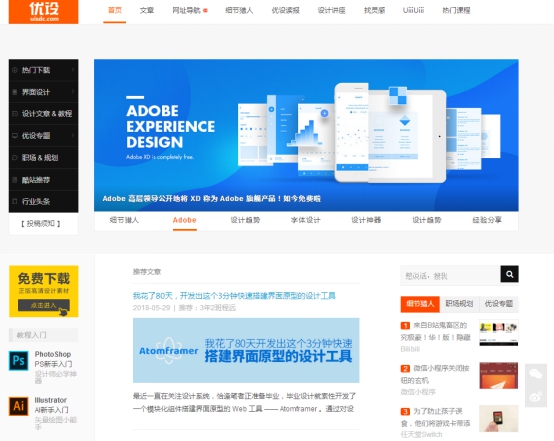Select the 设计神器 banner tab

tap(366, 220)
